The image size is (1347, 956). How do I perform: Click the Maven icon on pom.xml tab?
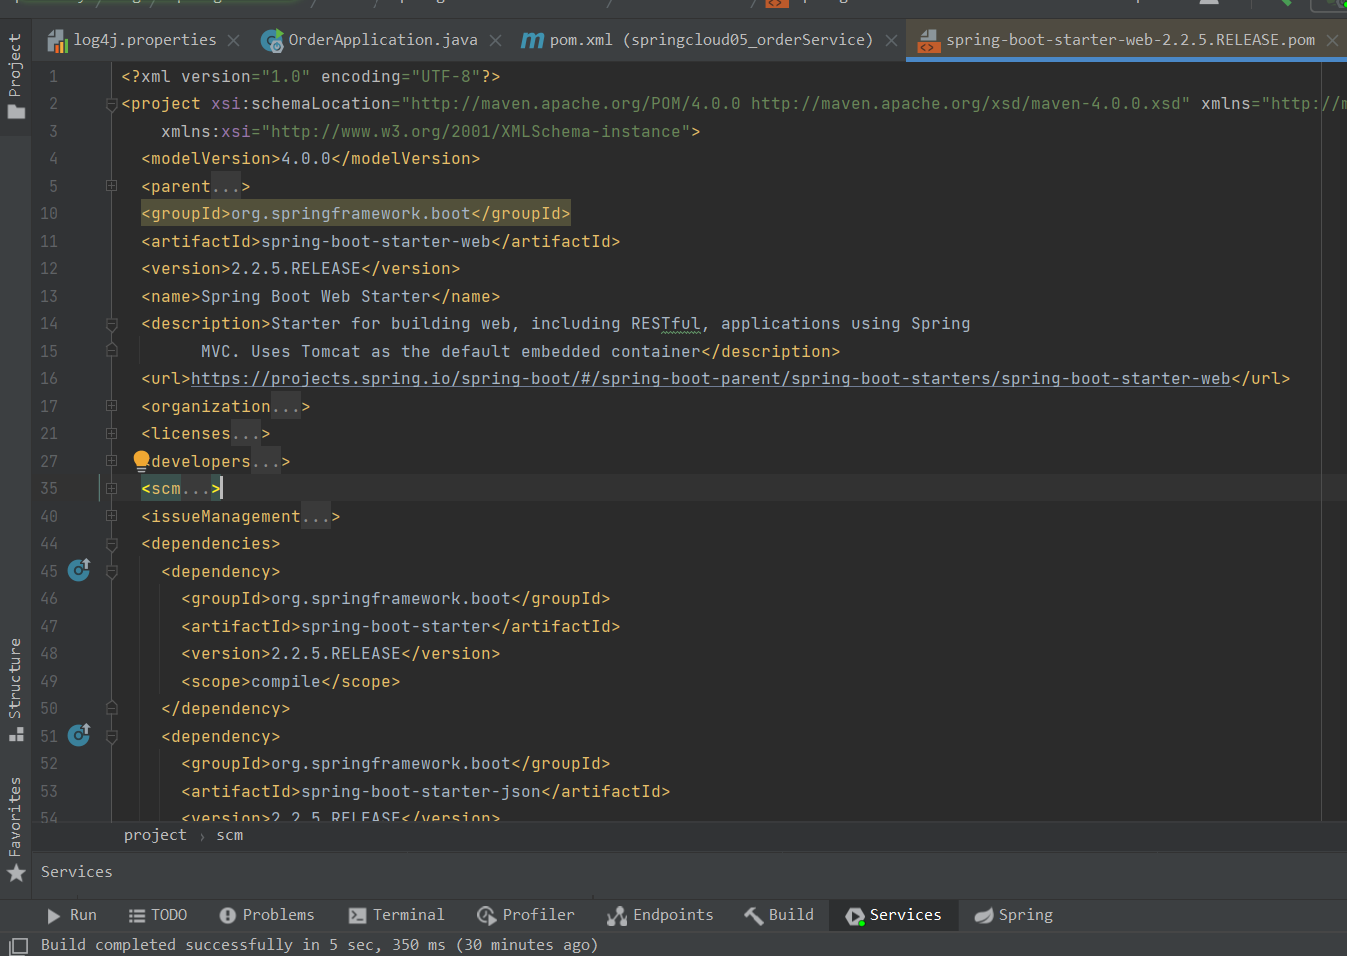tap(533, 40)
